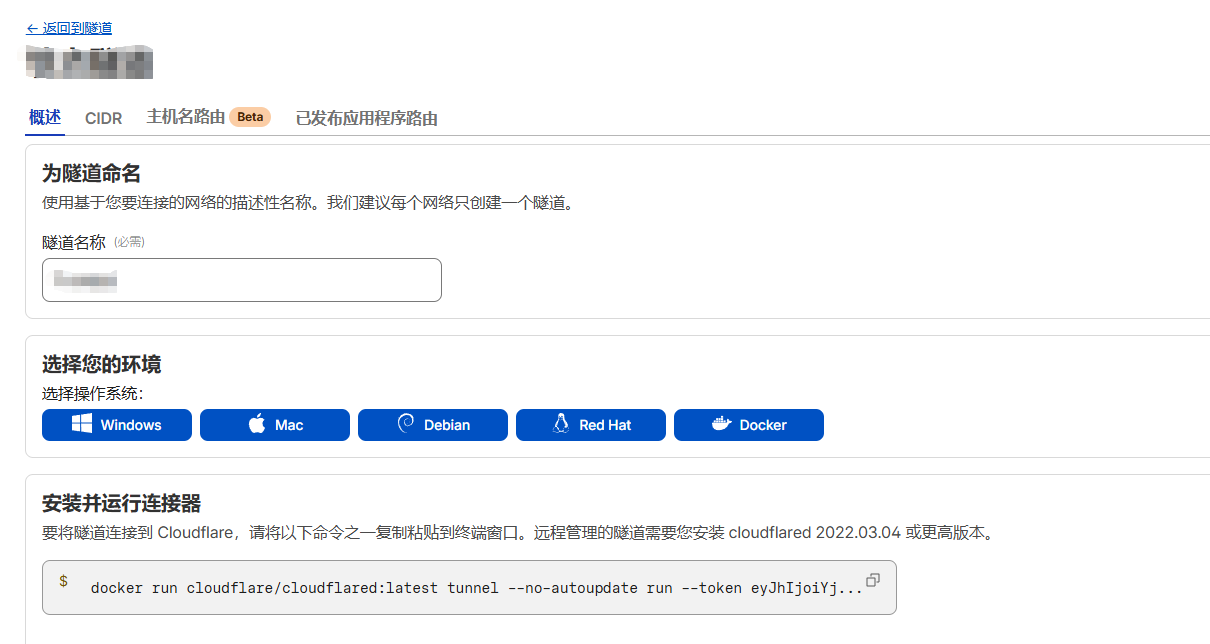Switch to the 概述 tab

tap(45, 117)
